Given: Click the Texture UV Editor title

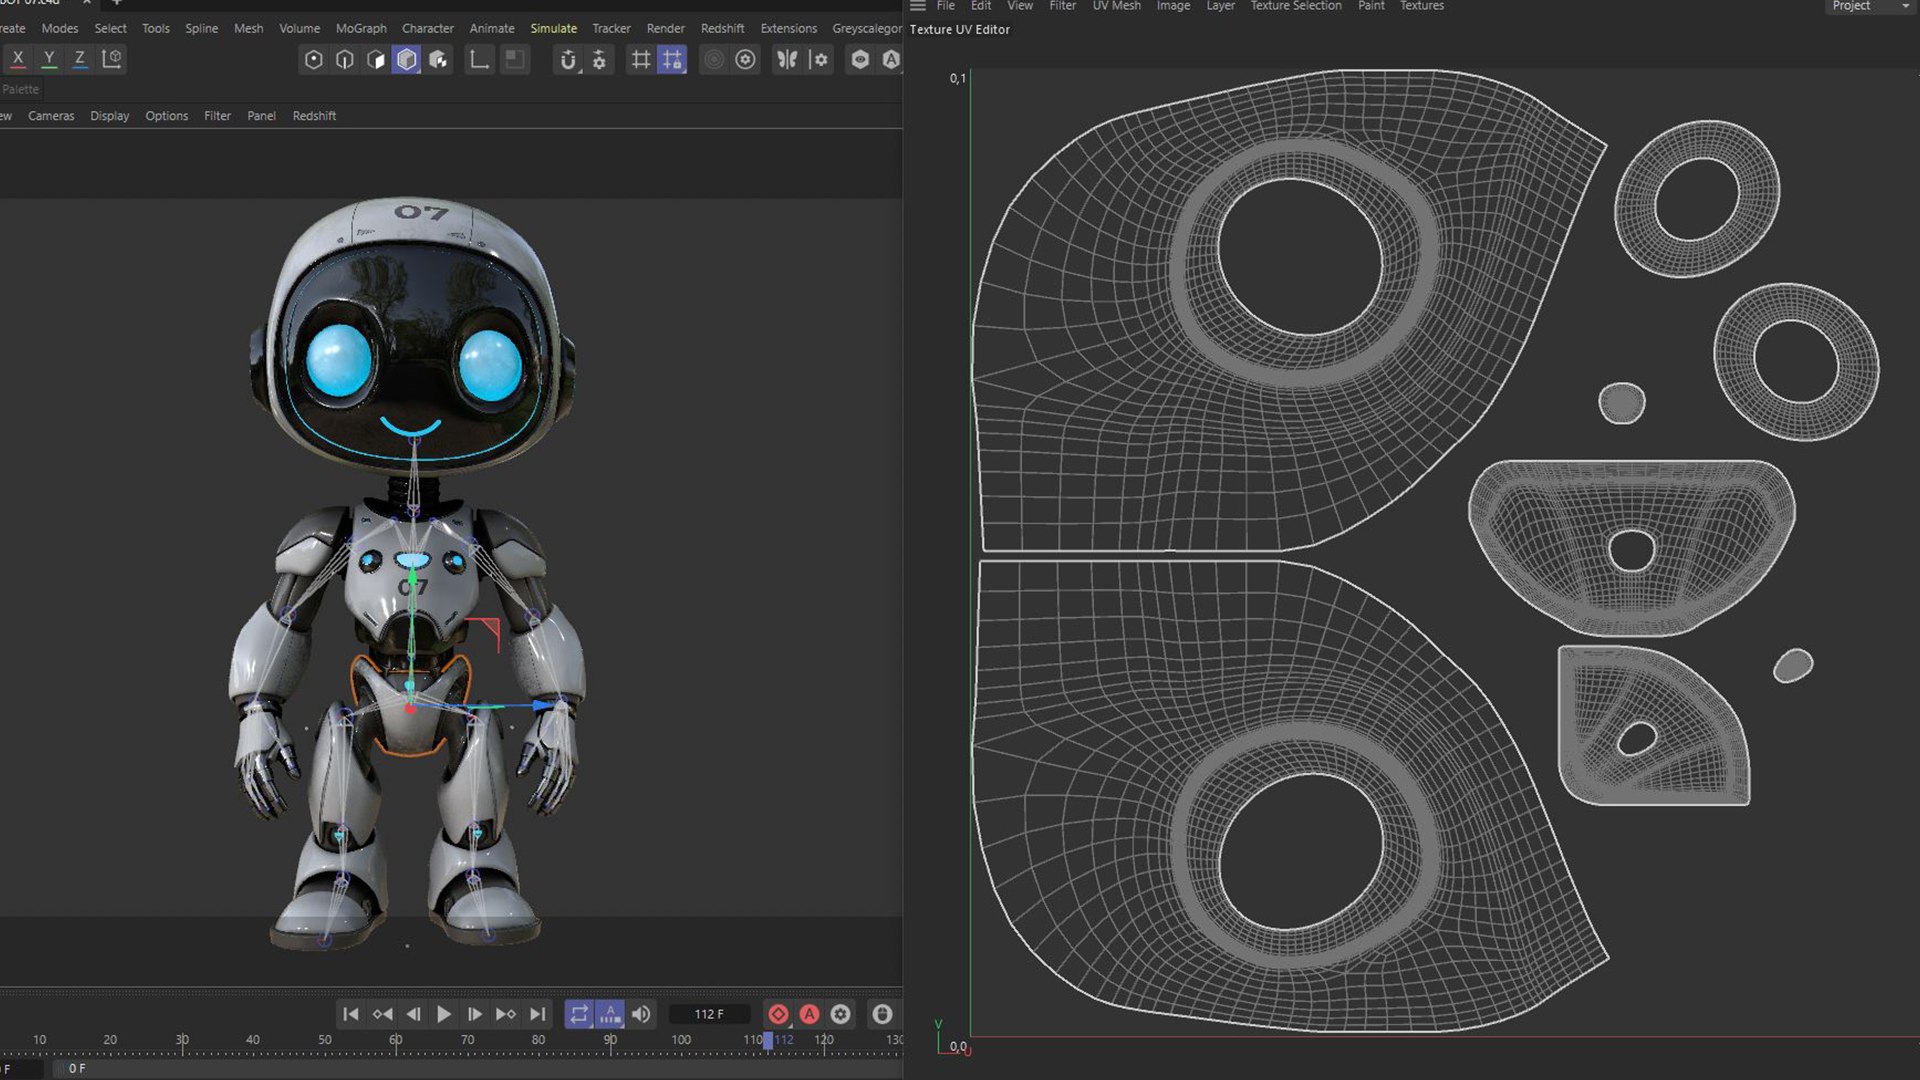Looking at the screenshot, I should pos(959,30).
